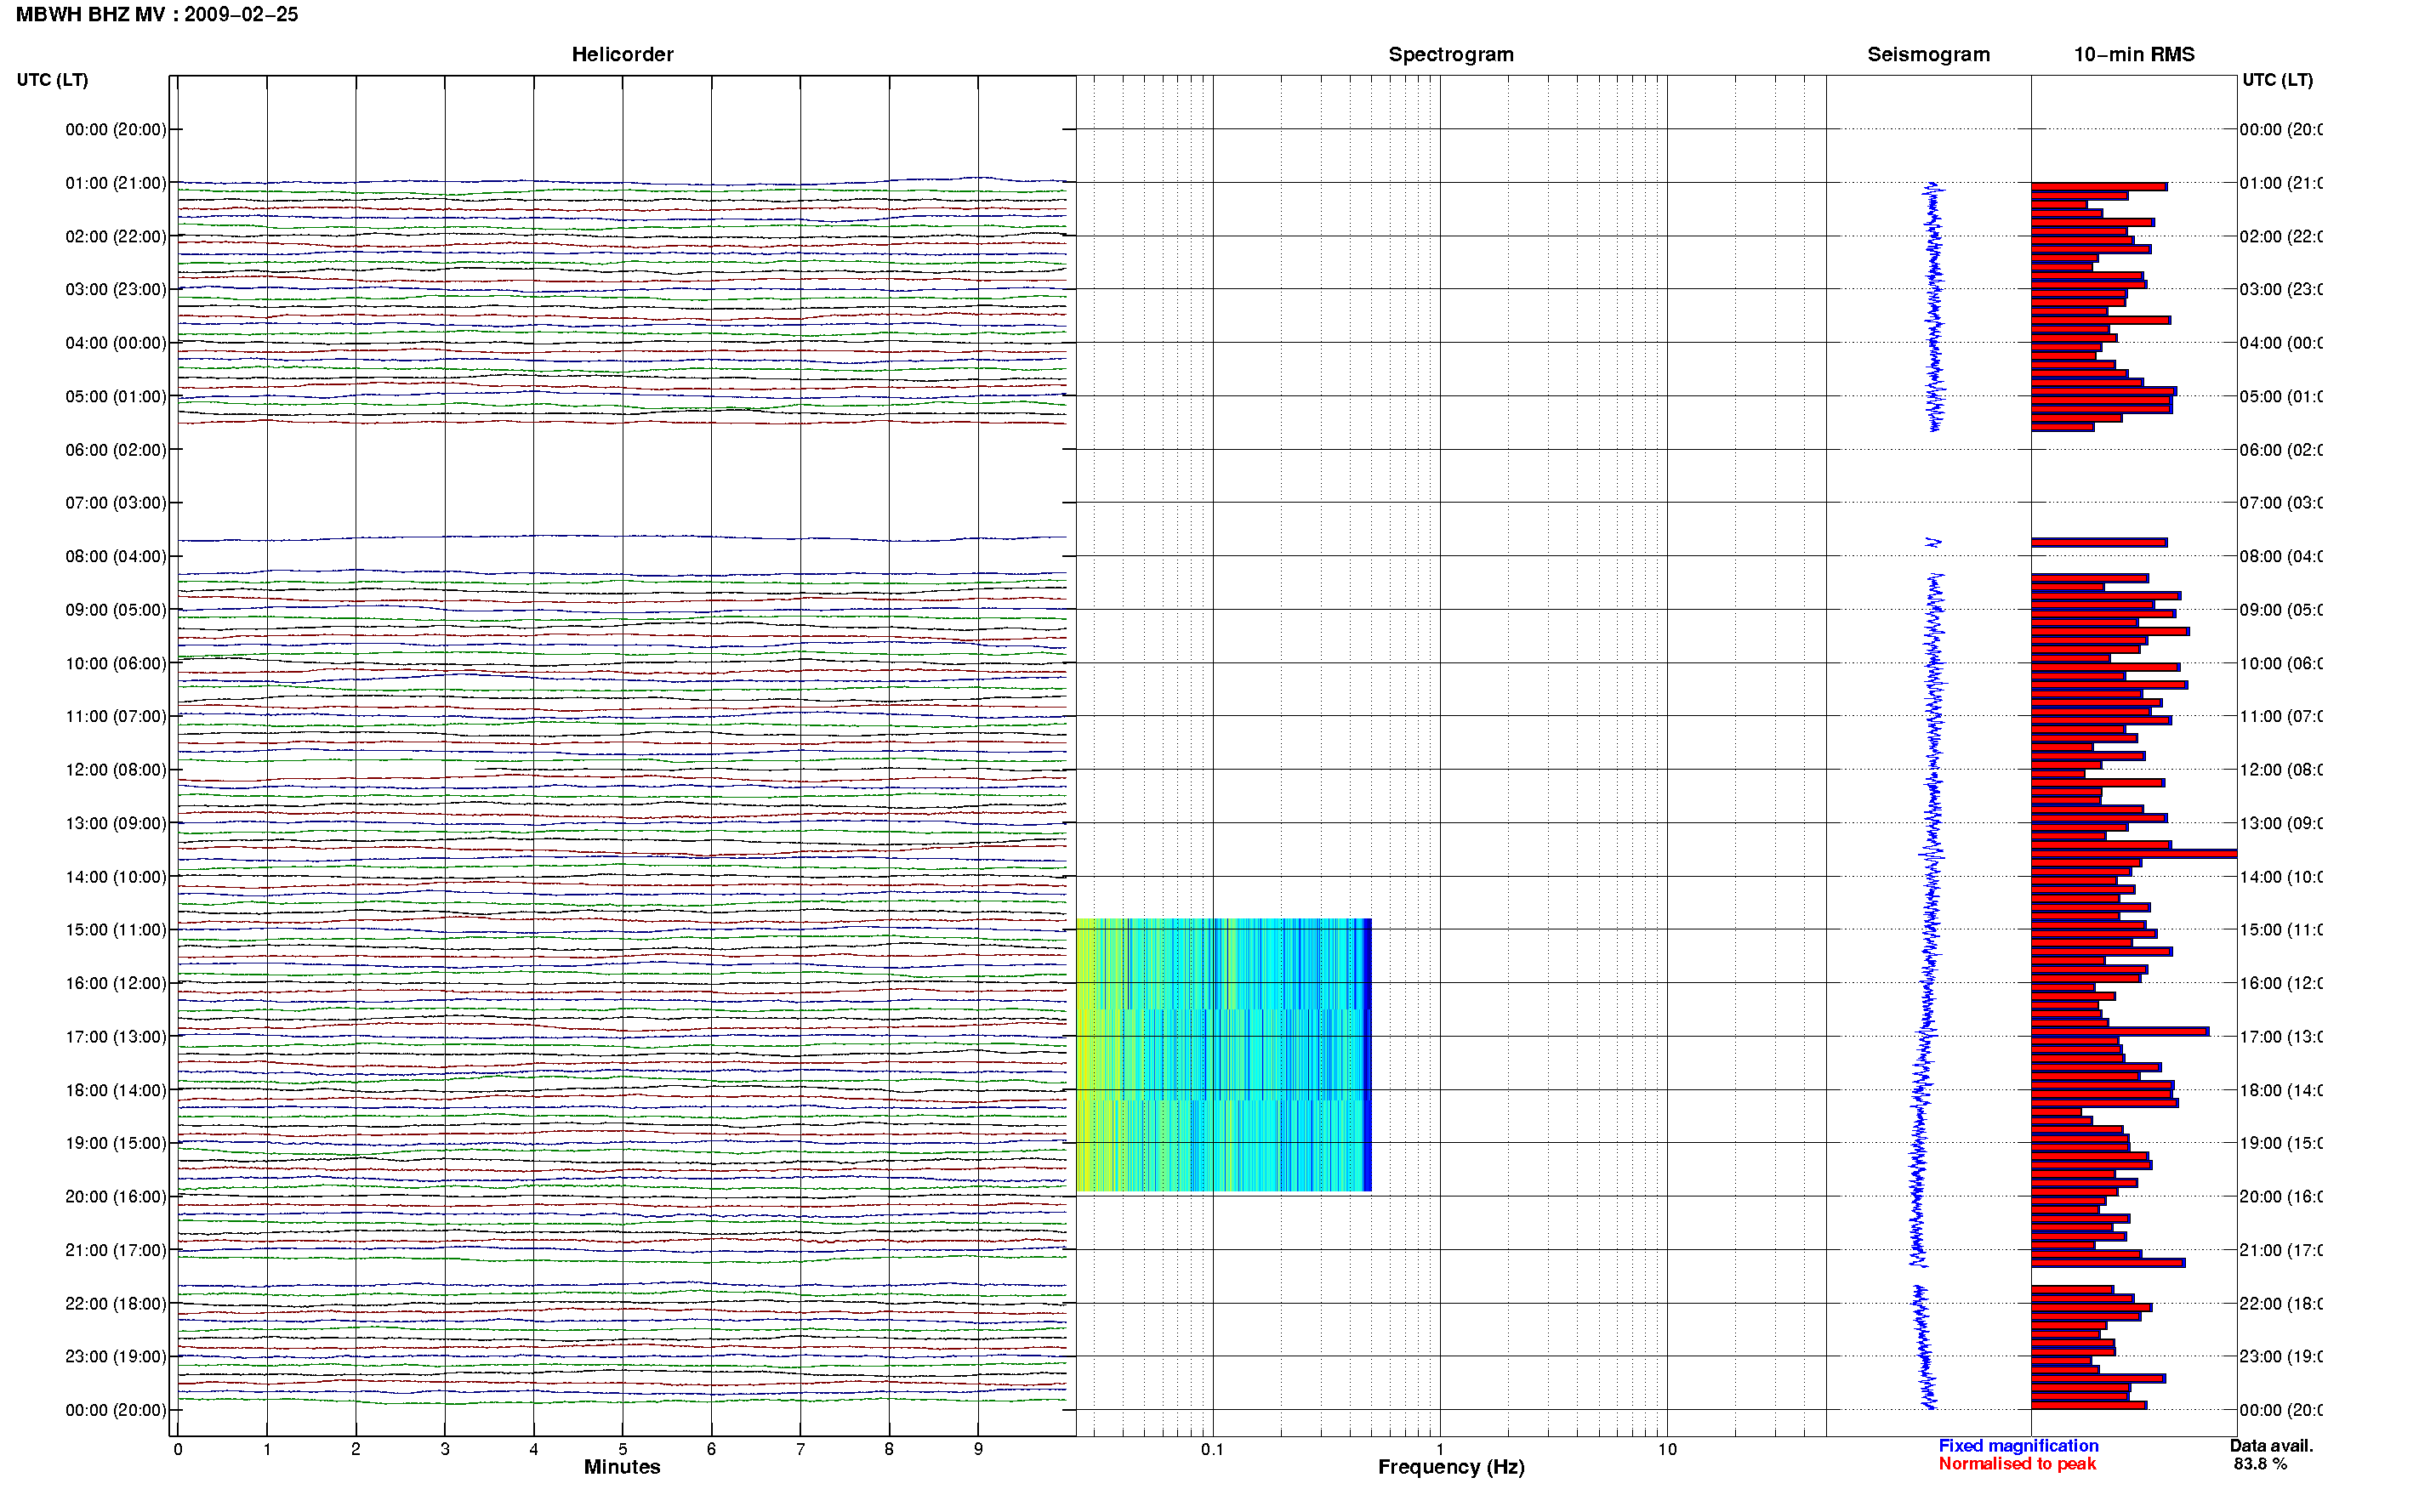Click the '01:00 (21:00)' left time label
The image size is (2419, 1512).
point(116,183)
